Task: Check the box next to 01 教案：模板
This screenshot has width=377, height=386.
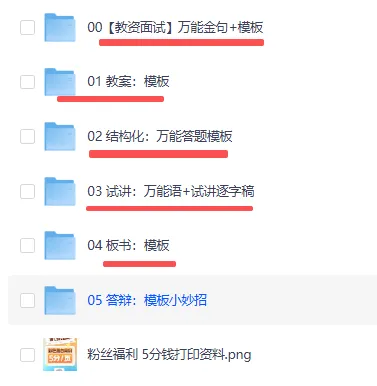Action: point(27,82)
